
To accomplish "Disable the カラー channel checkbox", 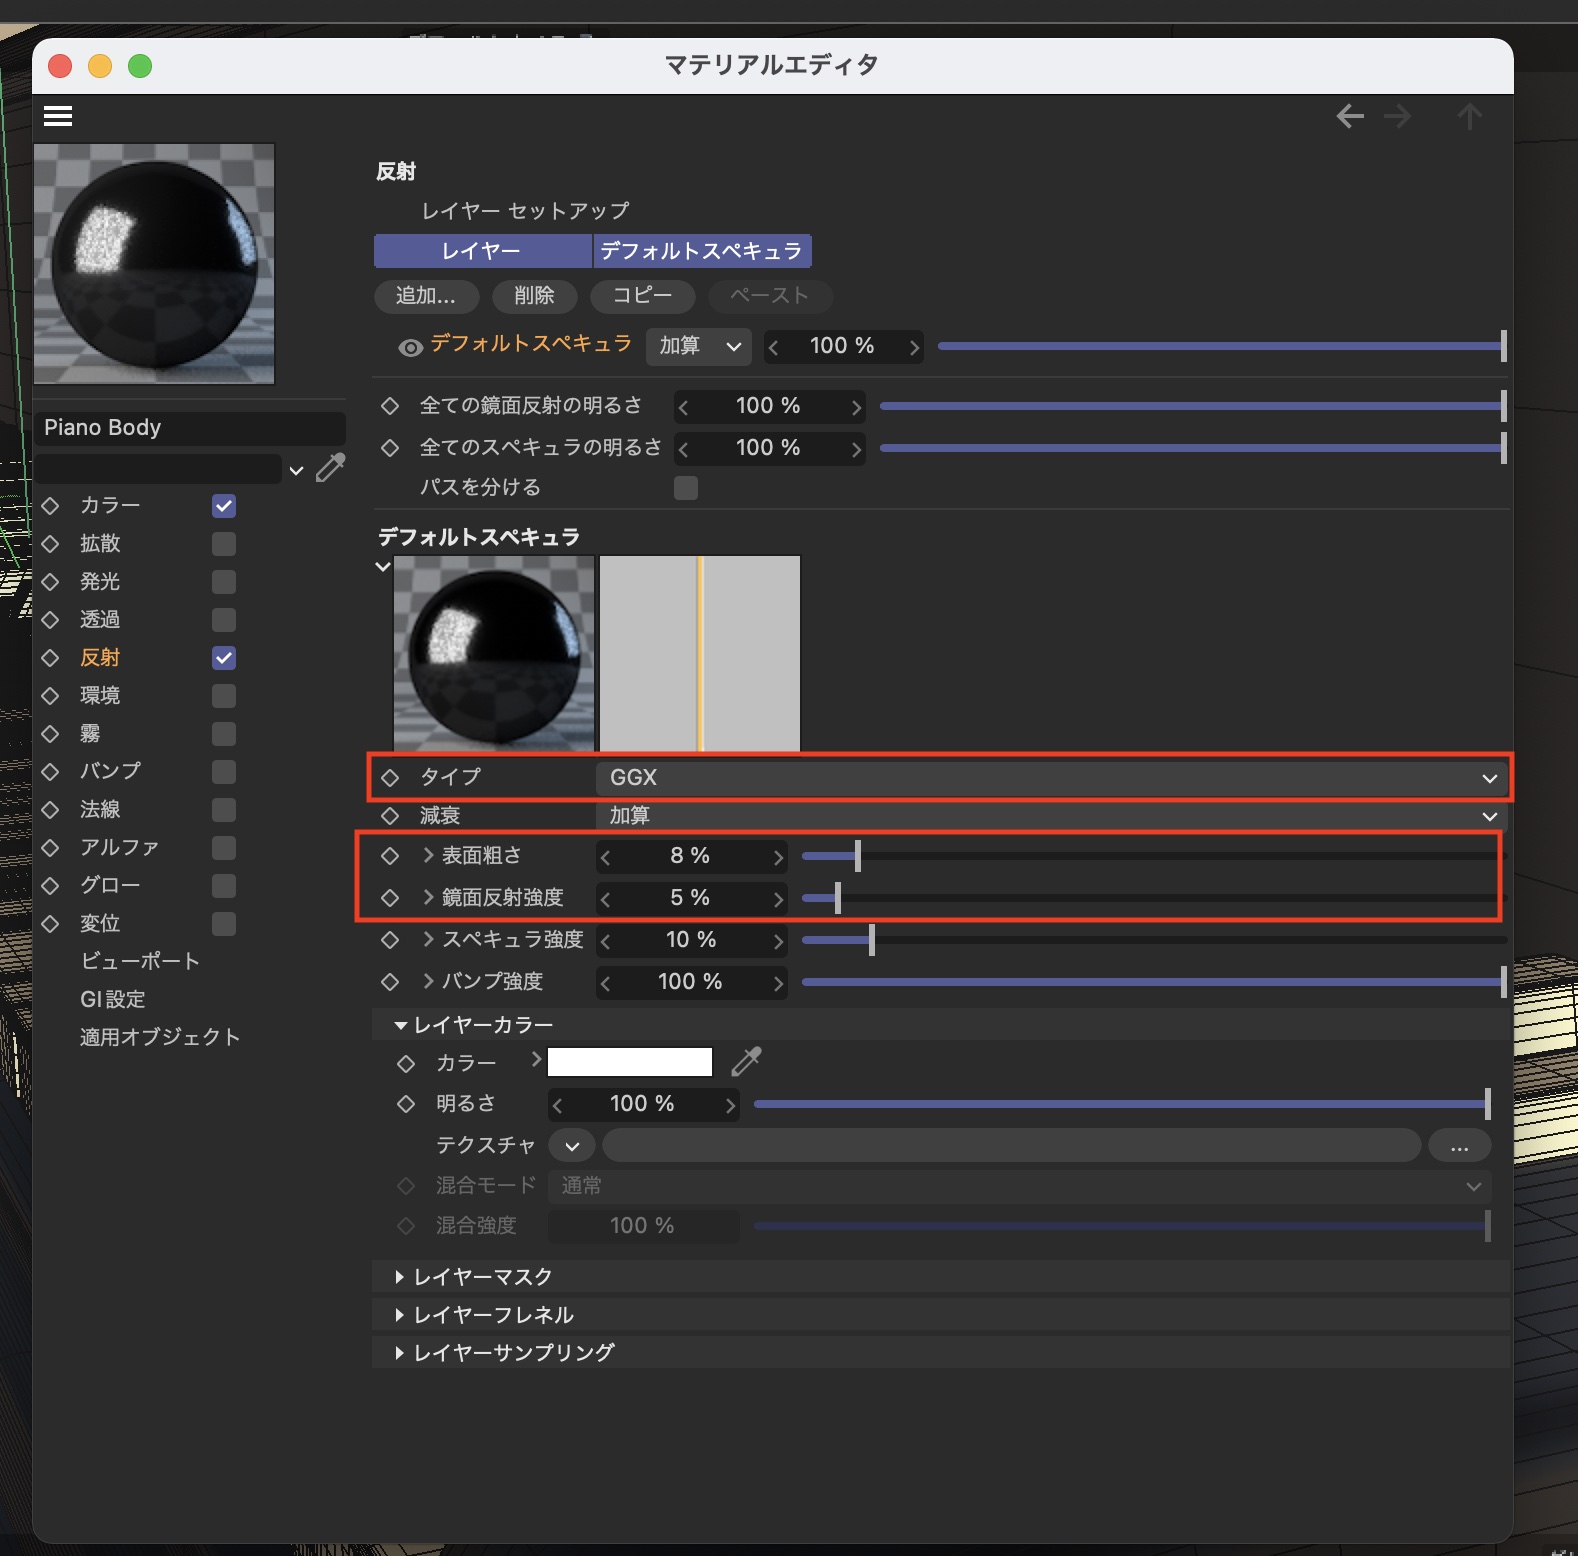I will click(224, 506).
